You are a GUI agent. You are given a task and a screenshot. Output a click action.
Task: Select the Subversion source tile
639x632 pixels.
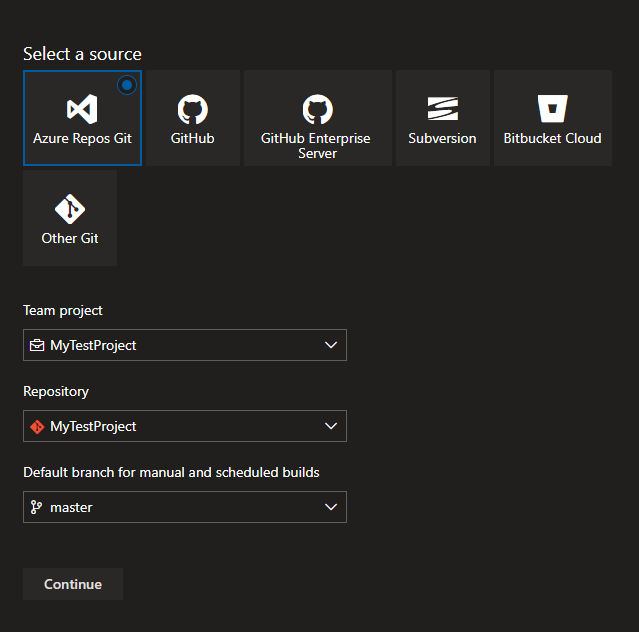[x=443, y=118]
